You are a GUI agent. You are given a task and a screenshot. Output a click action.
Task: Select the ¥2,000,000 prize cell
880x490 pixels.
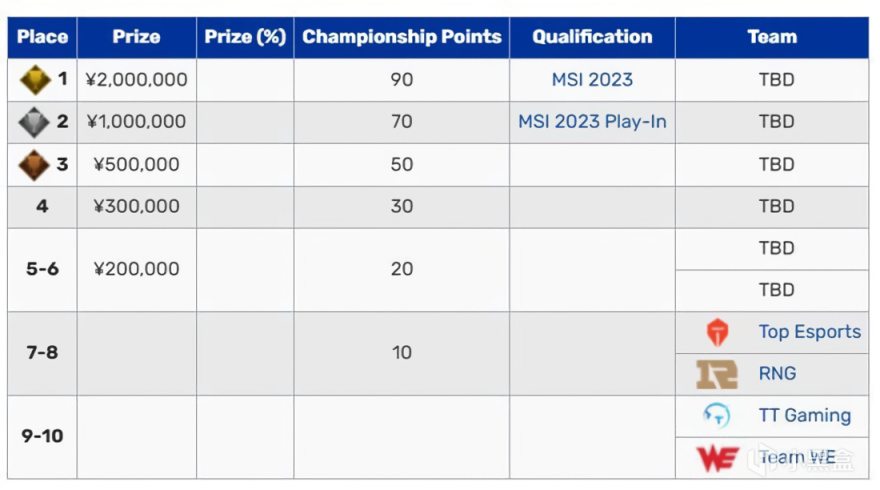[136, 80]
